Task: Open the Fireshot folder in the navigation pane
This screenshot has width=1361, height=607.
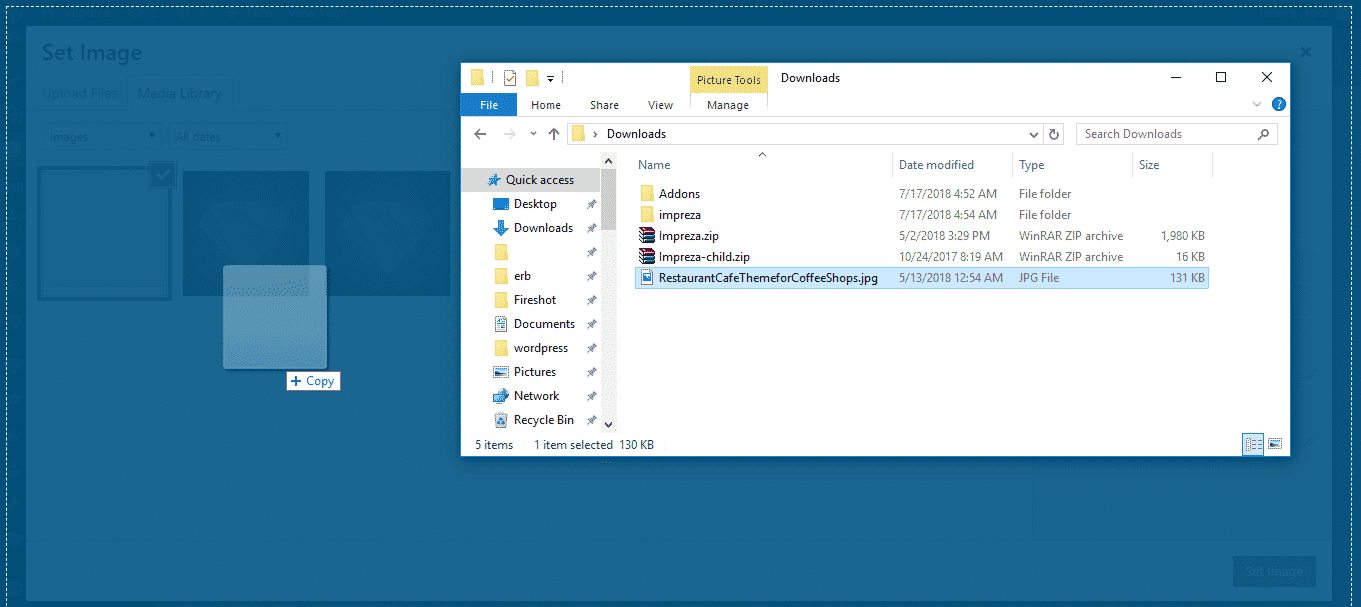Action: (534, 300)
